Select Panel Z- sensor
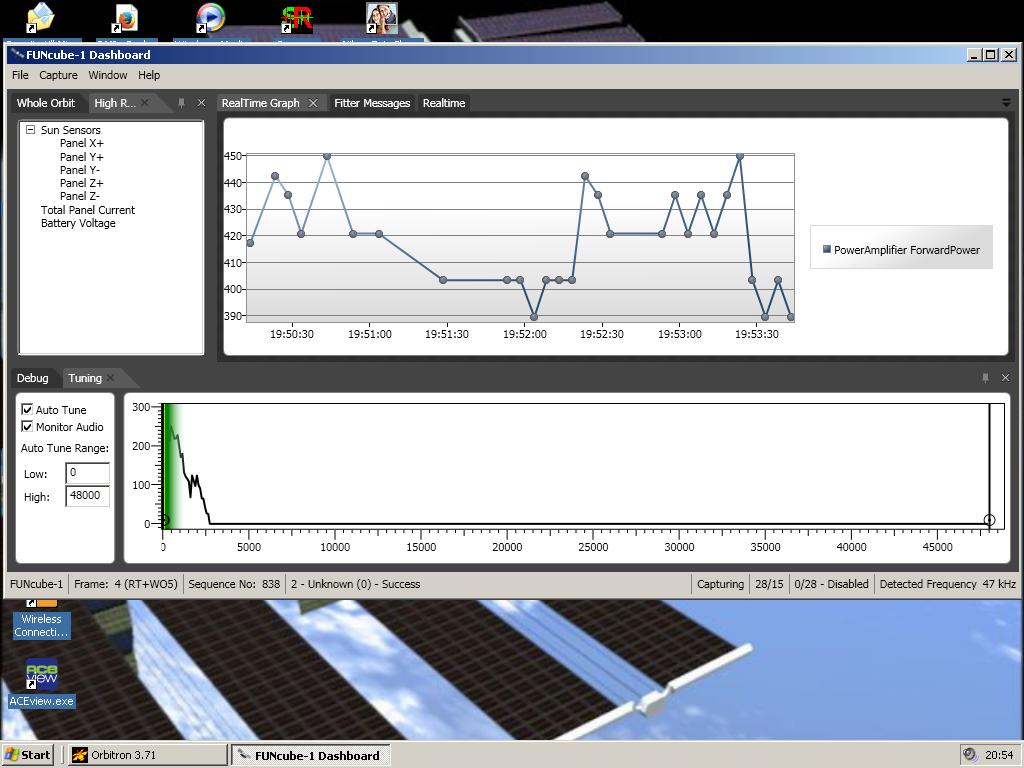Screen dimensions: 1024x768 (x=80, y=196)
